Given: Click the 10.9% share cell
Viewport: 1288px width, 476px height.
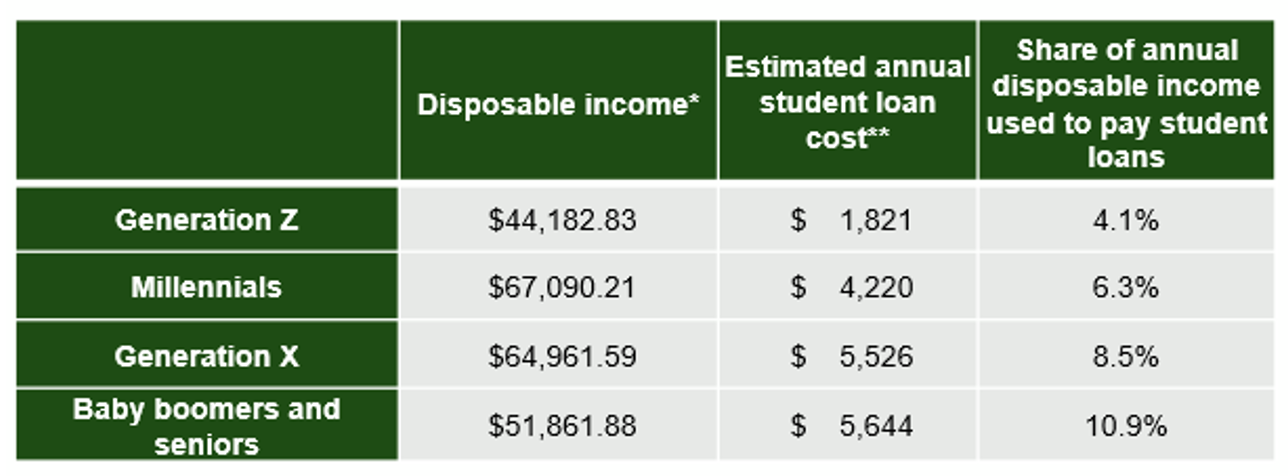Looking at the screenshot, I should 1126,426.
